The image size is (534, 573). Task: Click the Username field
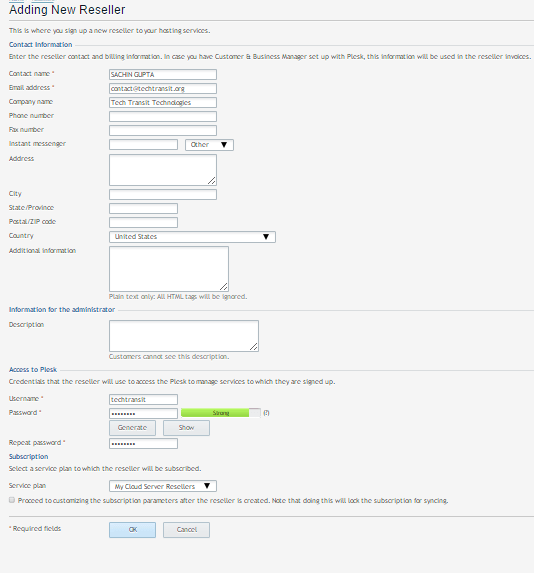[x=144, y=399]
